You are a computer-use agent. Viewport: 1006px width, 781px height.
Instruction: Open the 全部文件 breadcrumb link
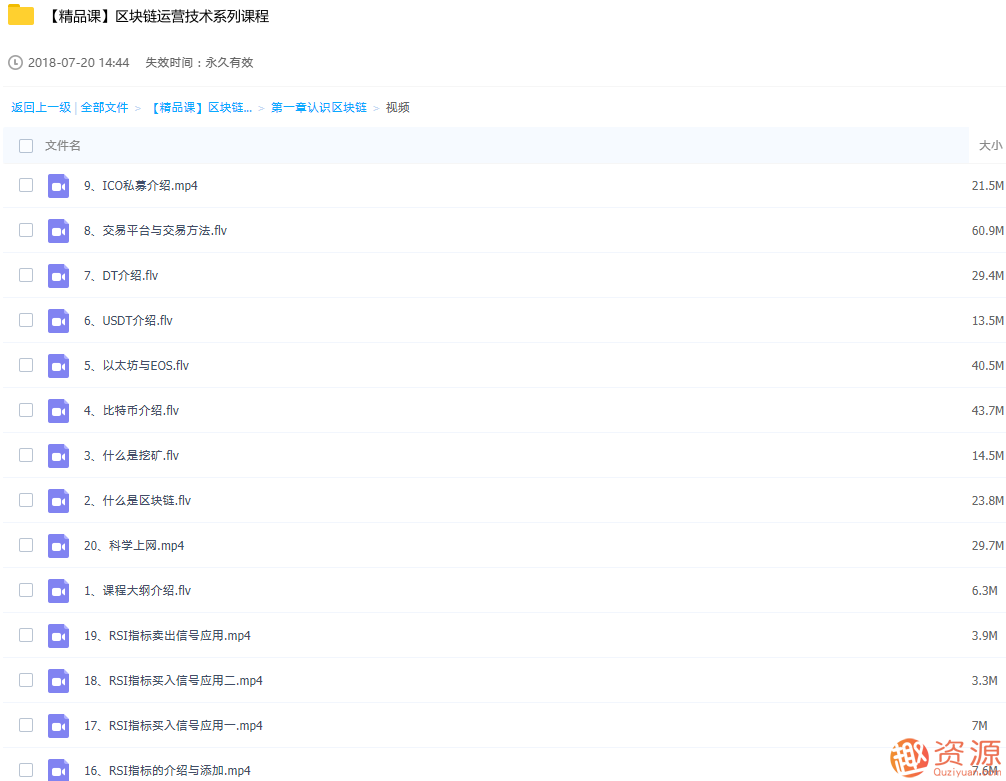coord(104,107)
